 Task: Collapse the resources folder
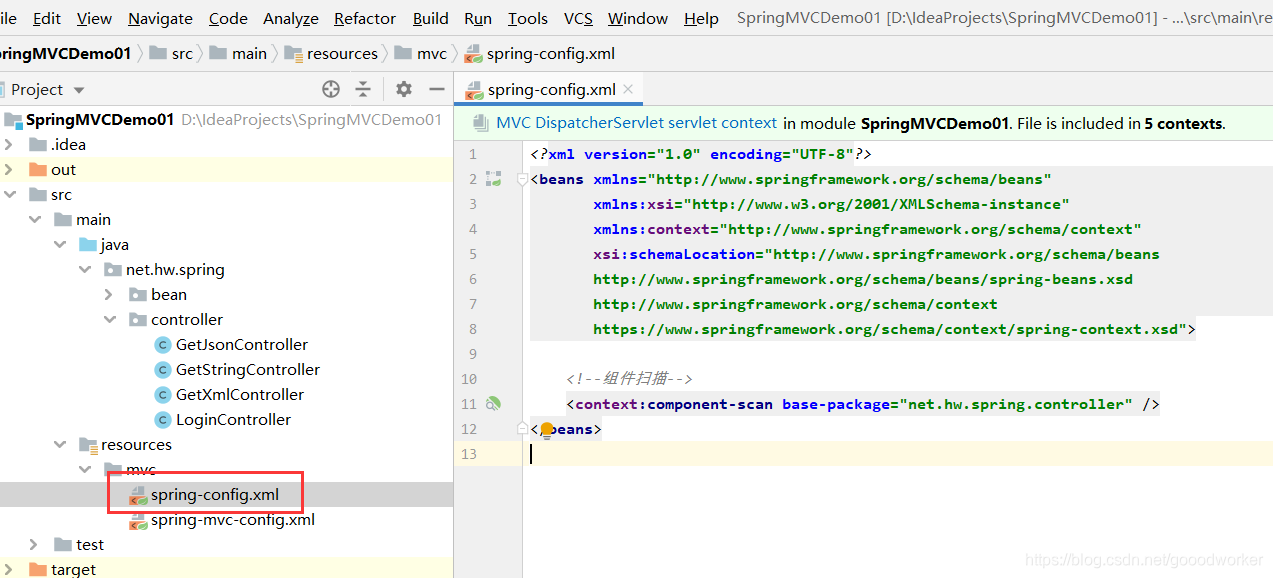(x=60, y=444)
